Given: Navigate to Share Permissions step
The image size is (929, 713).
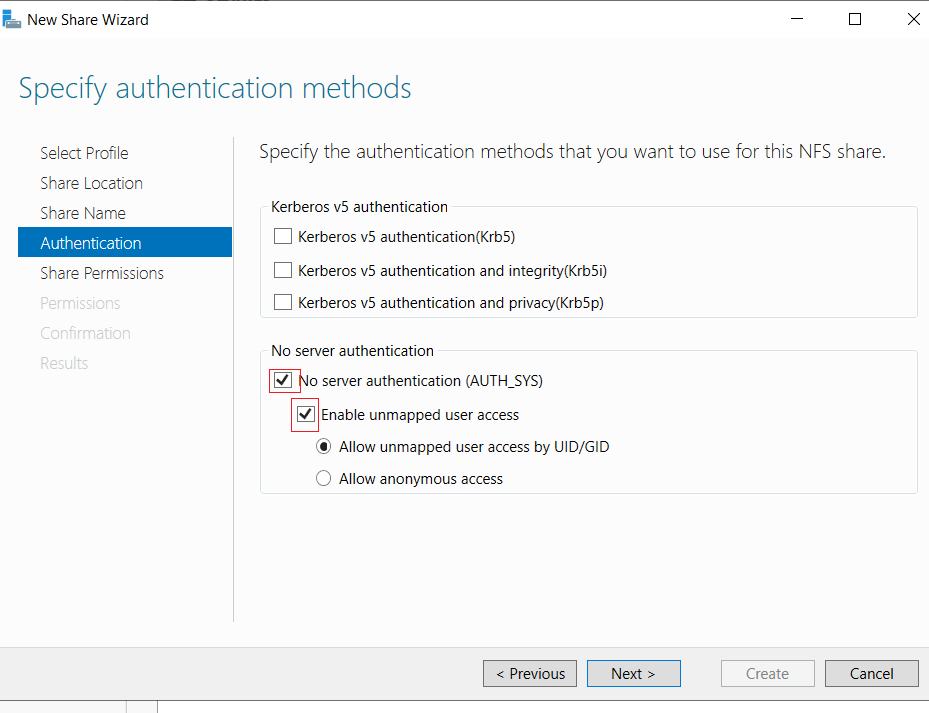Looking at the screenshot, I should coord(102,273).
